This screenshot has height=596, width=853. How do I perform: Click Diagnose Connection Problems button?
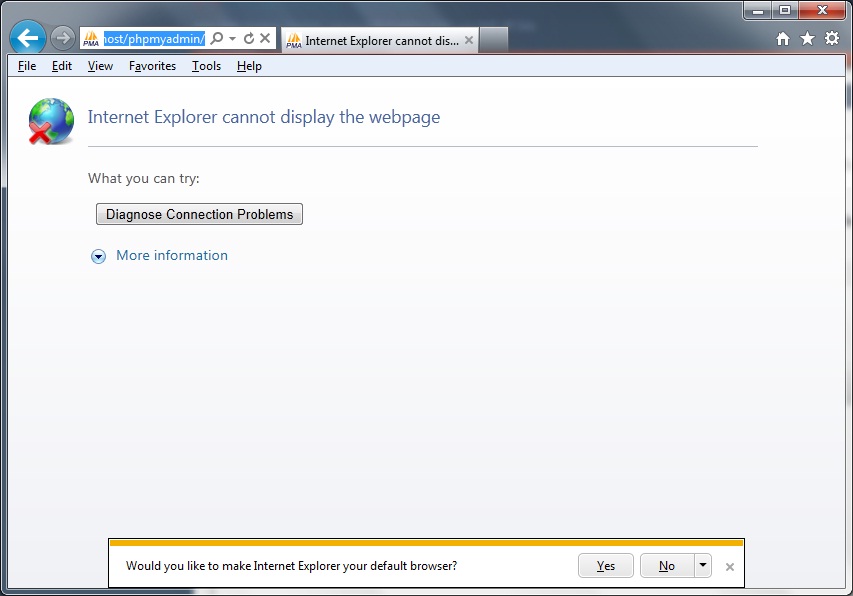point(199,214)
